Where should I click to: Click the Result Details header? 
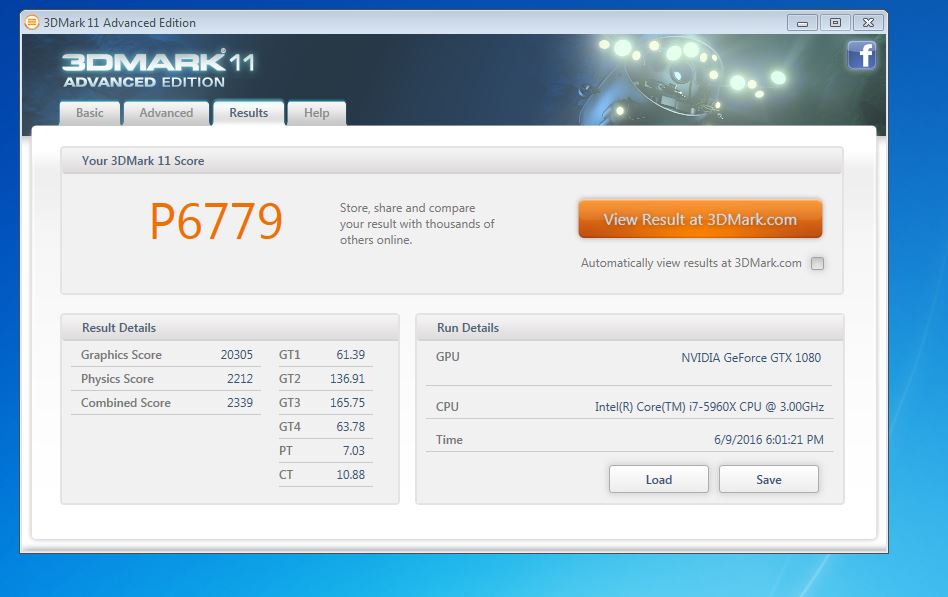[119, 328]
